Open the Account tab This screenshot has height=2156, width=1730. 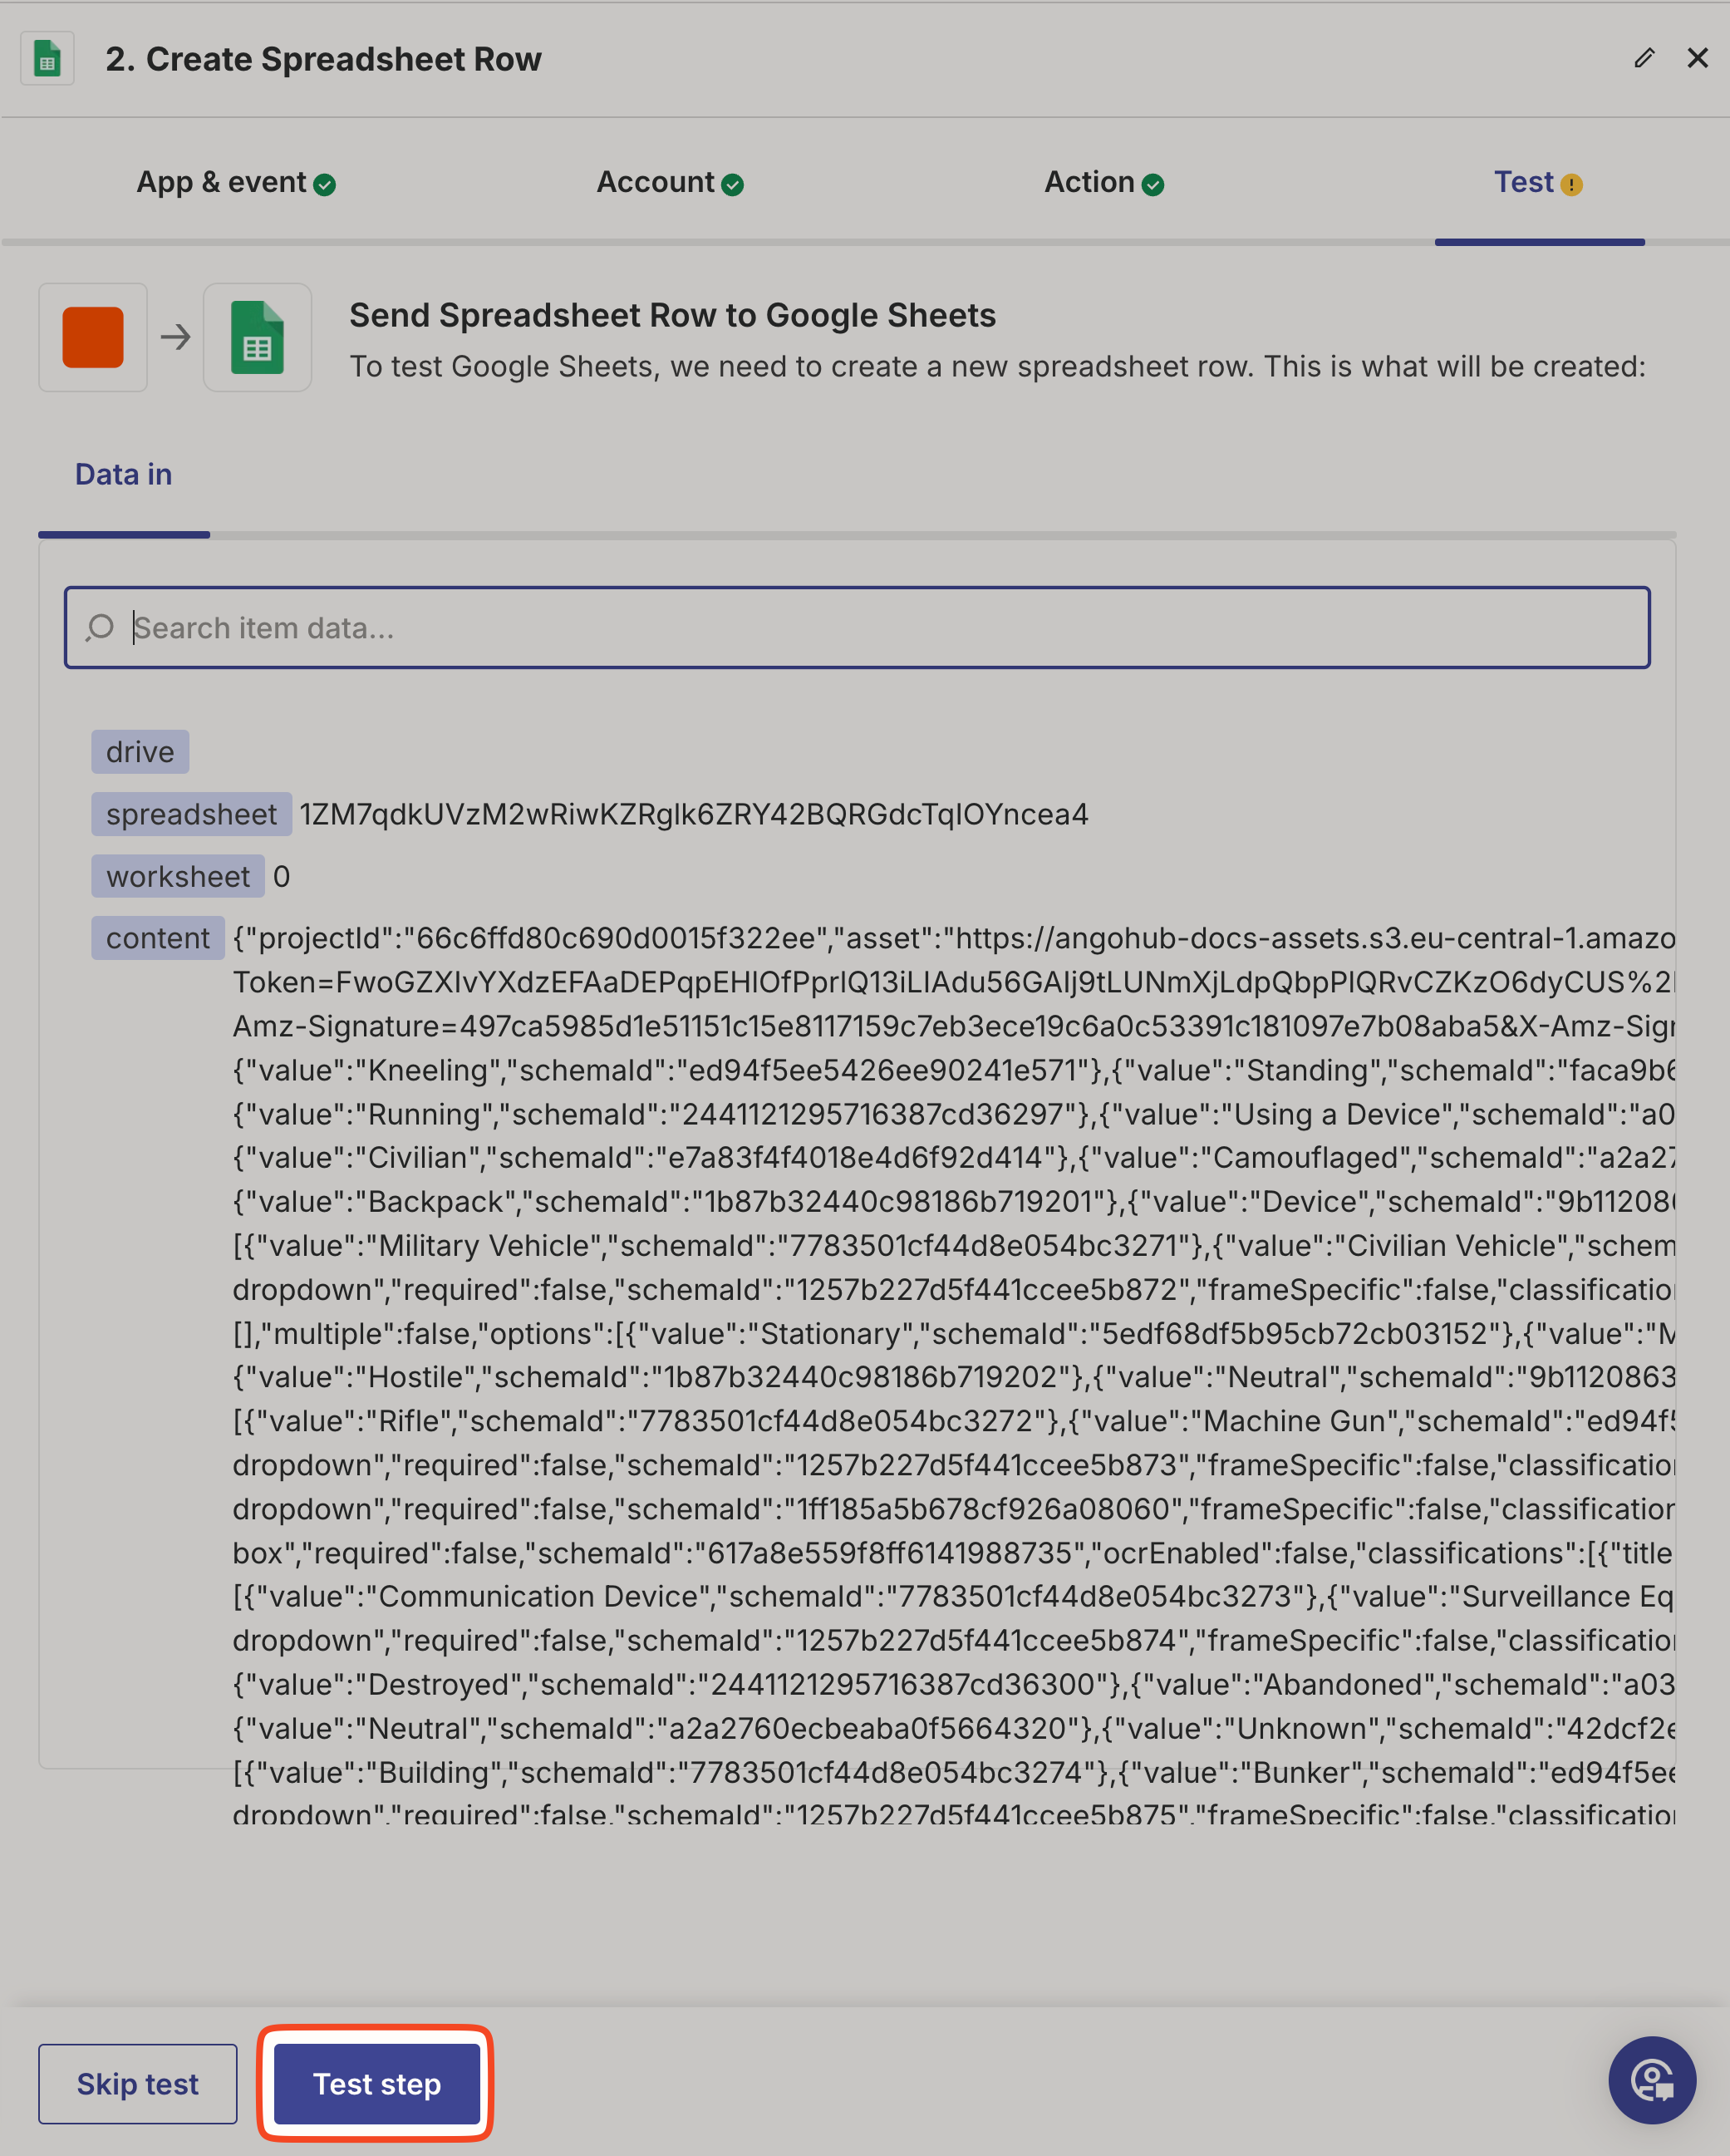click(655, 182)
